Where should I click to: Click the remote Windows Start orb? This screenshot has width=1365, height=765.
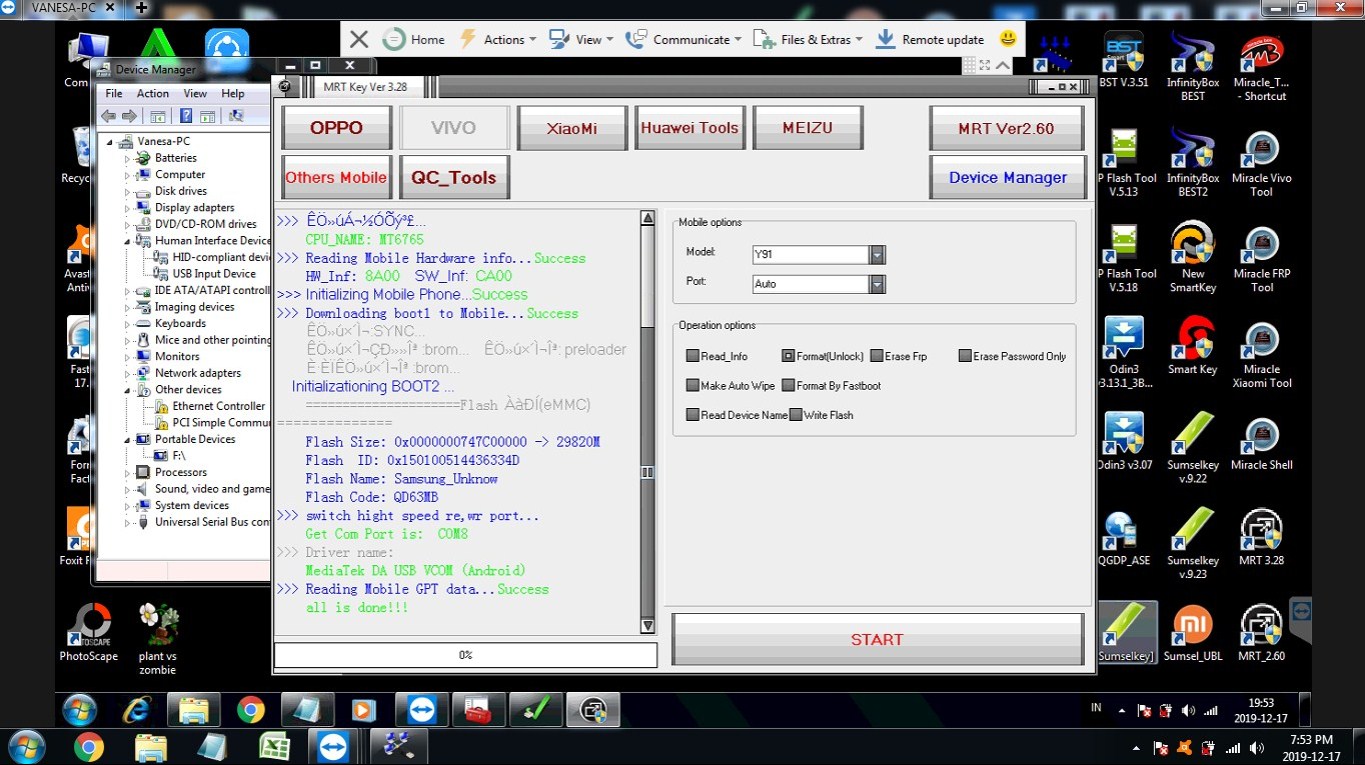[79, 709]
